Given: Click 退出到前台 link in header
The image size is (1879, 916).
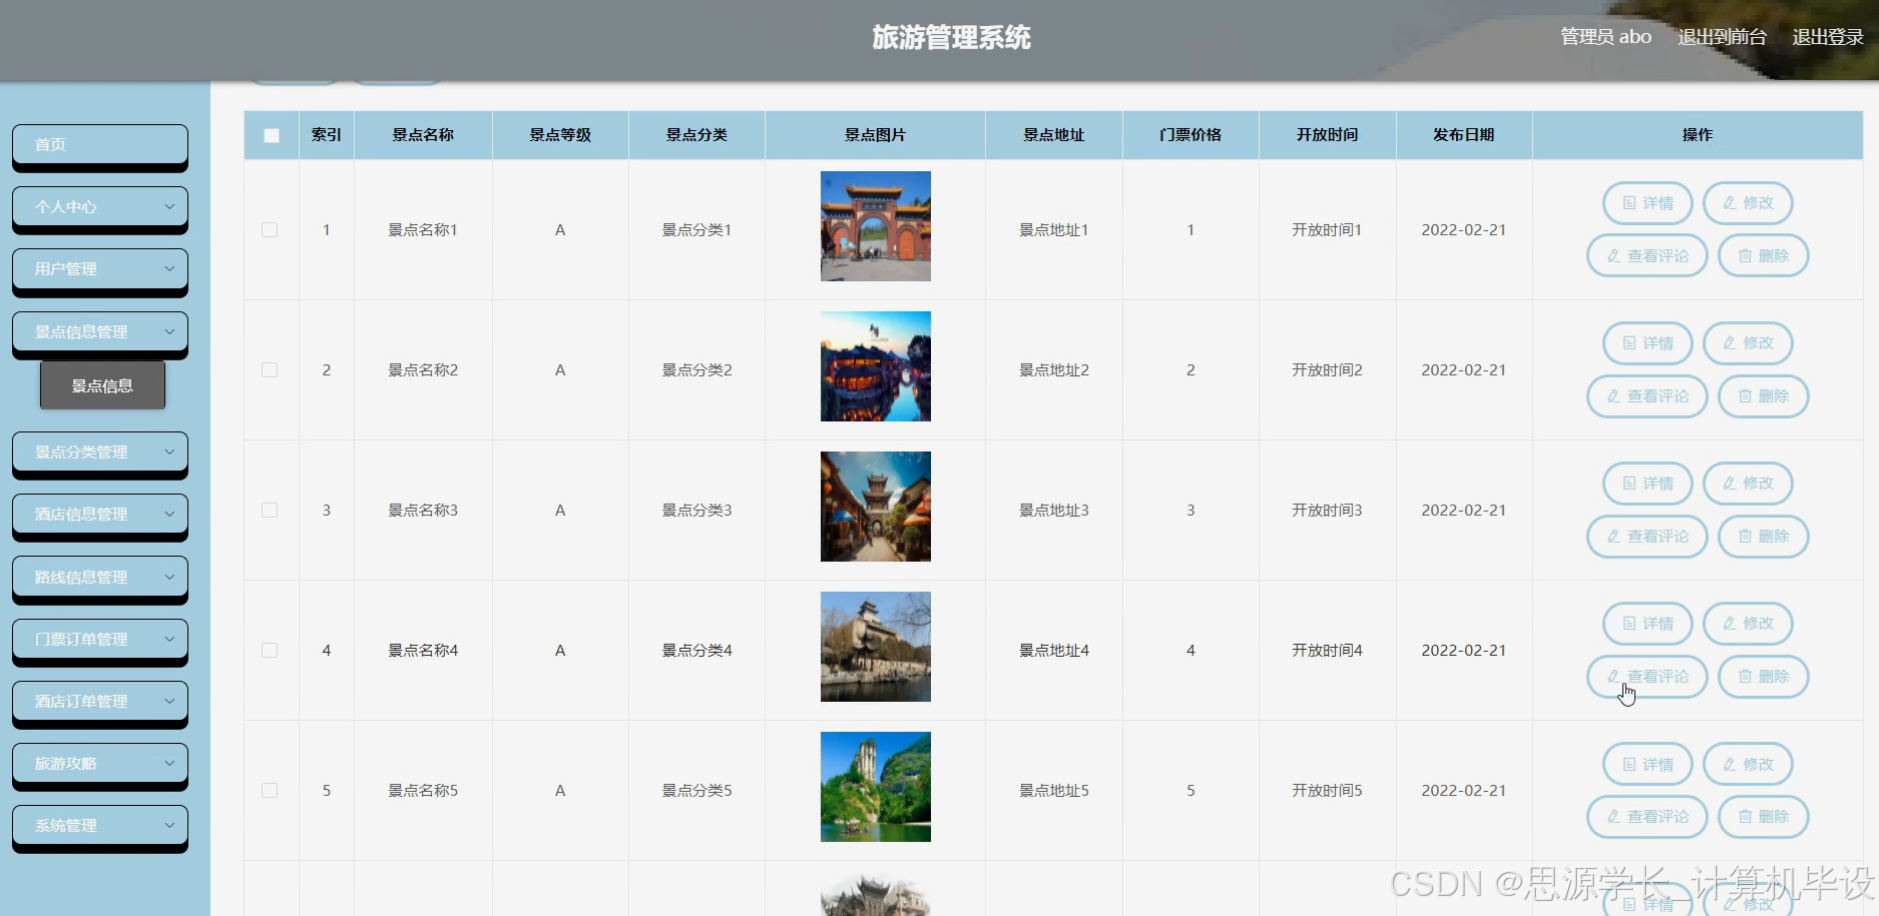Looking at the screenshot, I should [1722, 37].
